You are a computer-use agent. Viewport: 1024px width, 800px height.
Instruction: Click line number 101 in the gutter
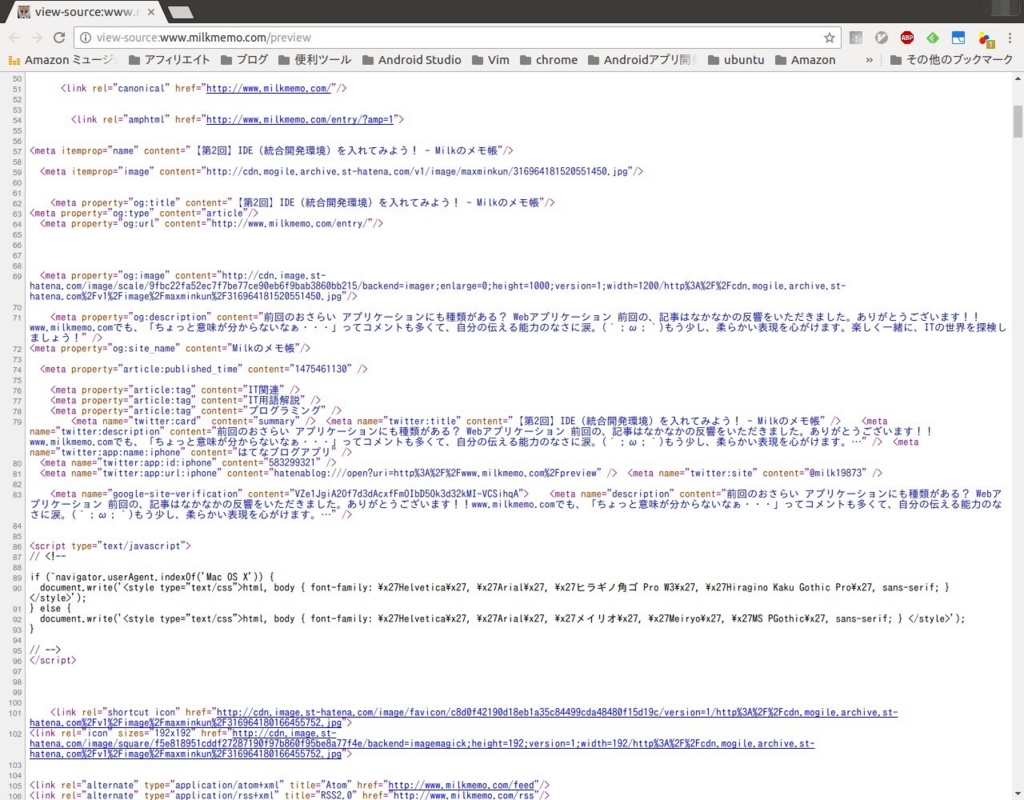(x=15, y=713)
